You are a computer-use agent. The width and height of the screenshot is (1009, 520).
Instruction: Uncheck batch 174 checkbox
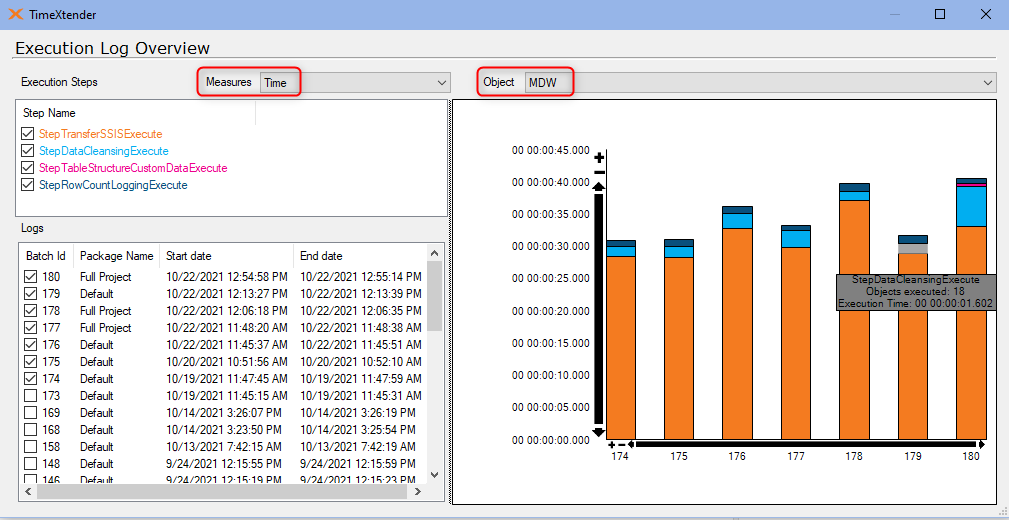(x=30, y=378)
